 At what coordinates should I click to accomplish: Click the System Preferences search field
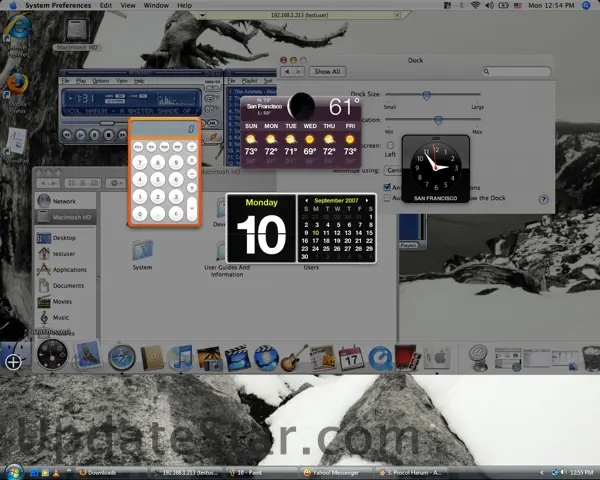coord(515,72)
